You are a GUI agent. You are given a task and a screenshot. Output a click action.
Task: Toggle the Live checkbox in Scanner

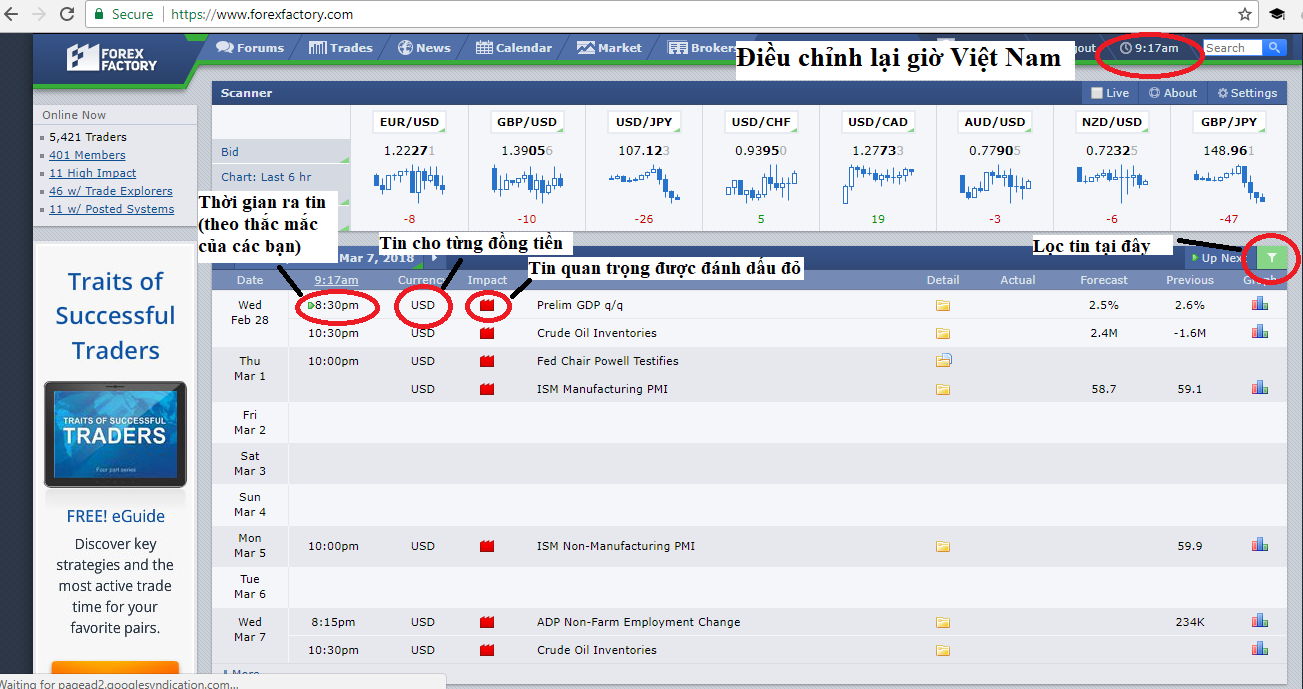click(x=1097, y=93)
